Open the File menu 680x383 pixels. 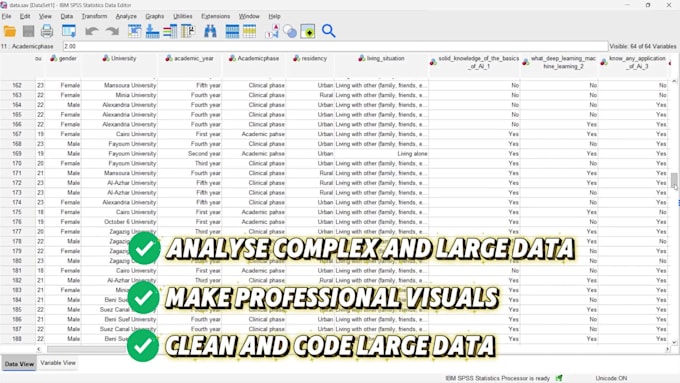pos(7,16)
